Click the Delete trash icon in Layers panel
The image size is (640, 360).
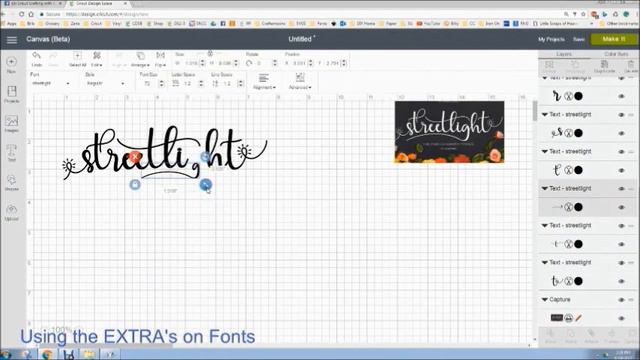(x=631, y=64)
